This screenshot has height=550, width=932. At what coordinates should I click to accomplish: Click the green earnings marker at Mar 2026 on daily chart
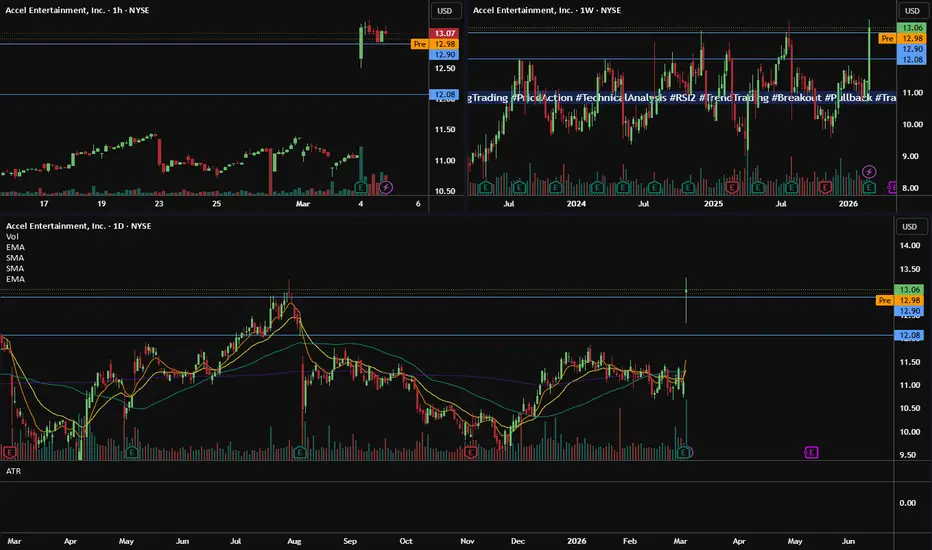[684, 452]
